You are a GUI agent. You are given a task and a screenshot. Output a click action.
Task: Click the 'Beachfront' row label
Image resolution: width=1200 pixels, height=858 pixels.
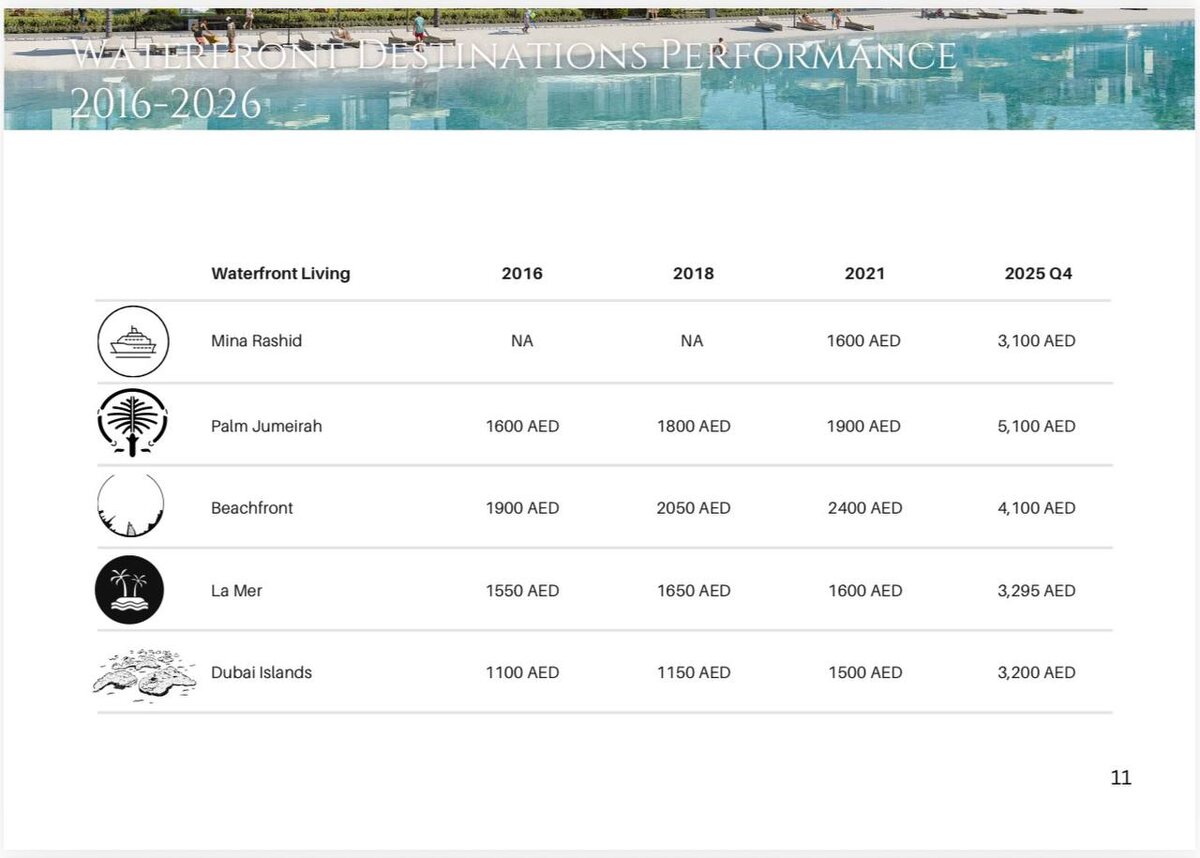click(x=252, y=508)
